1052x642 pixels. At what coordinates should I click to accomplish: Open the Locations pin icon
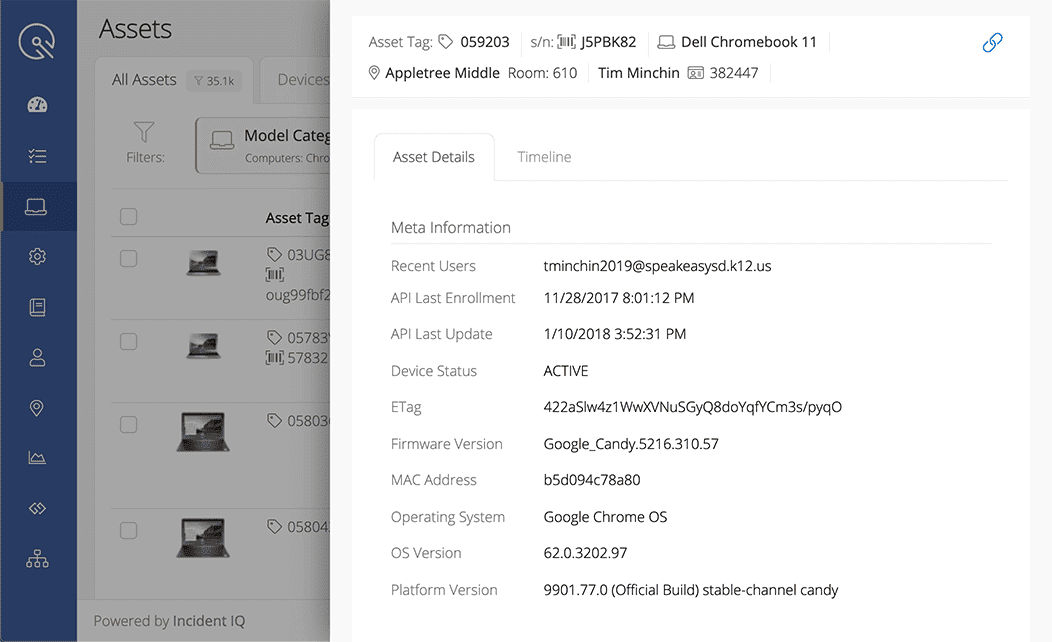(x=38, y=407)
